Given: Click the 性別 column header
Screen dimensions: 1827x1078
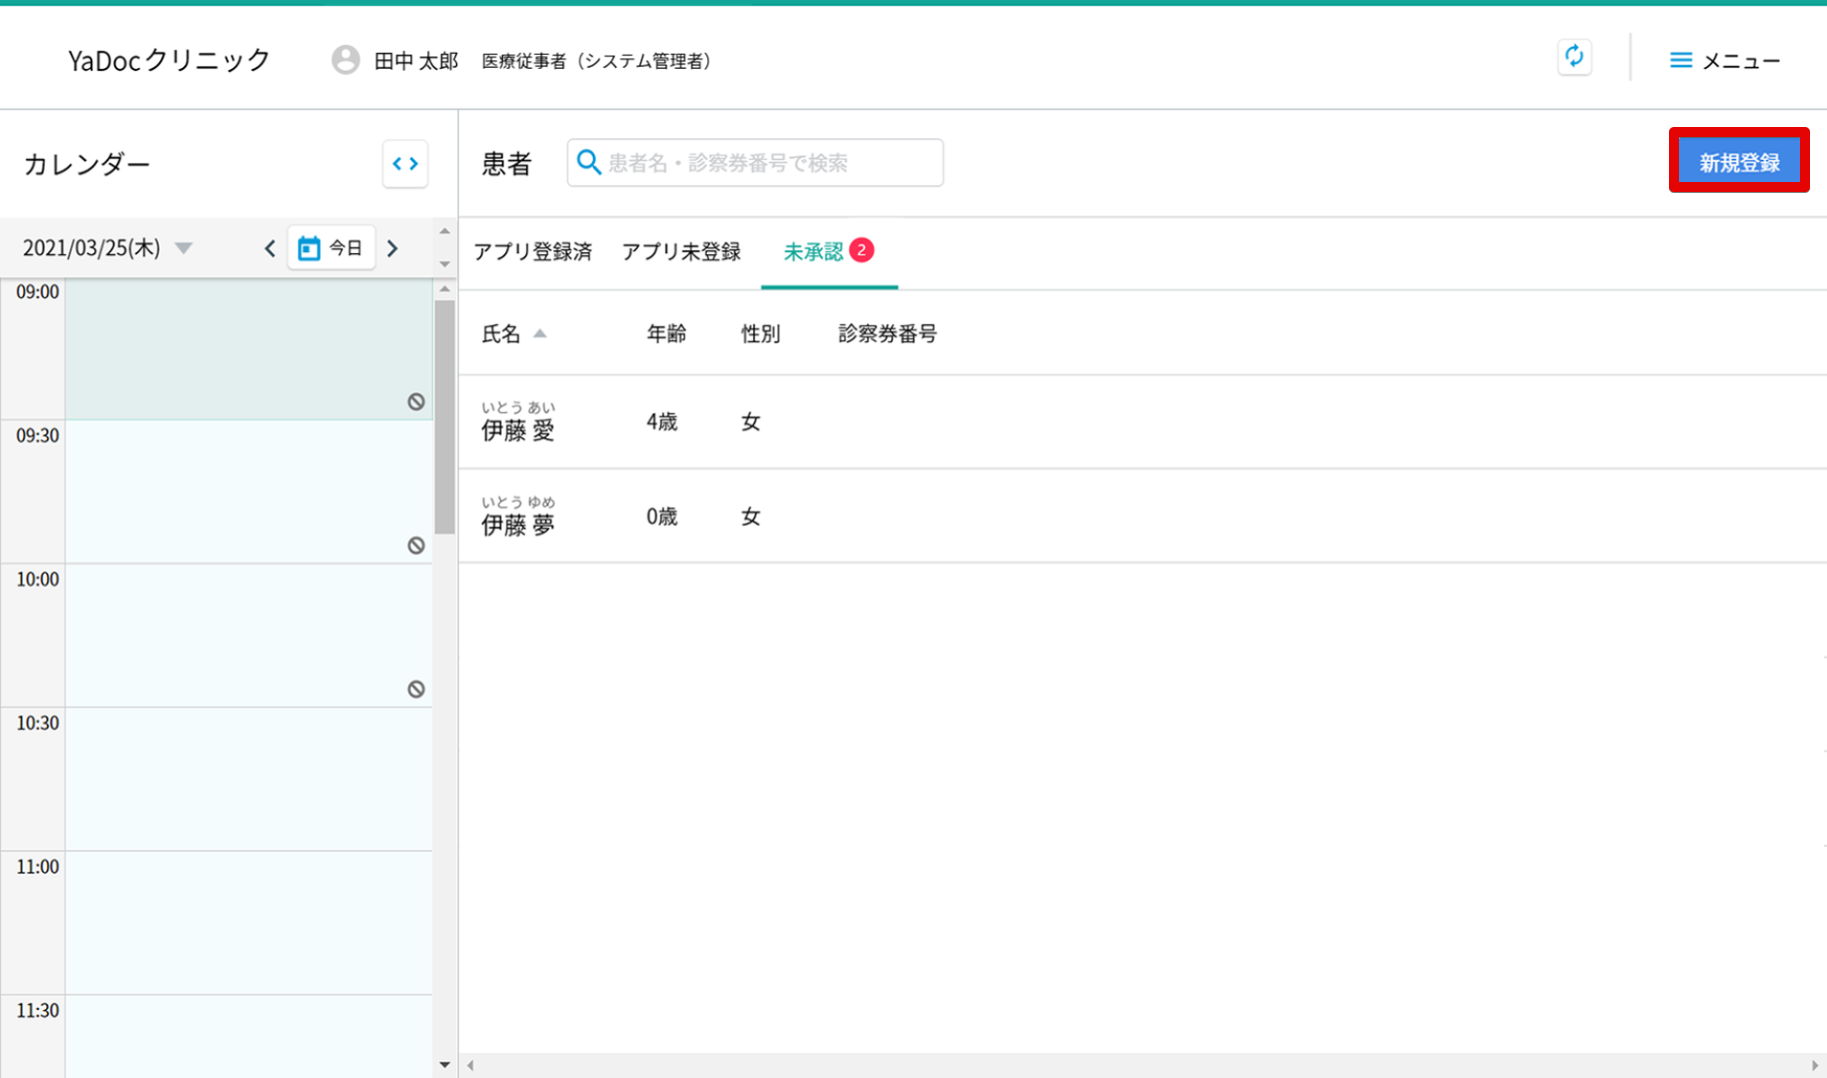Looking at the screenshot, I should tap(760, 334).
